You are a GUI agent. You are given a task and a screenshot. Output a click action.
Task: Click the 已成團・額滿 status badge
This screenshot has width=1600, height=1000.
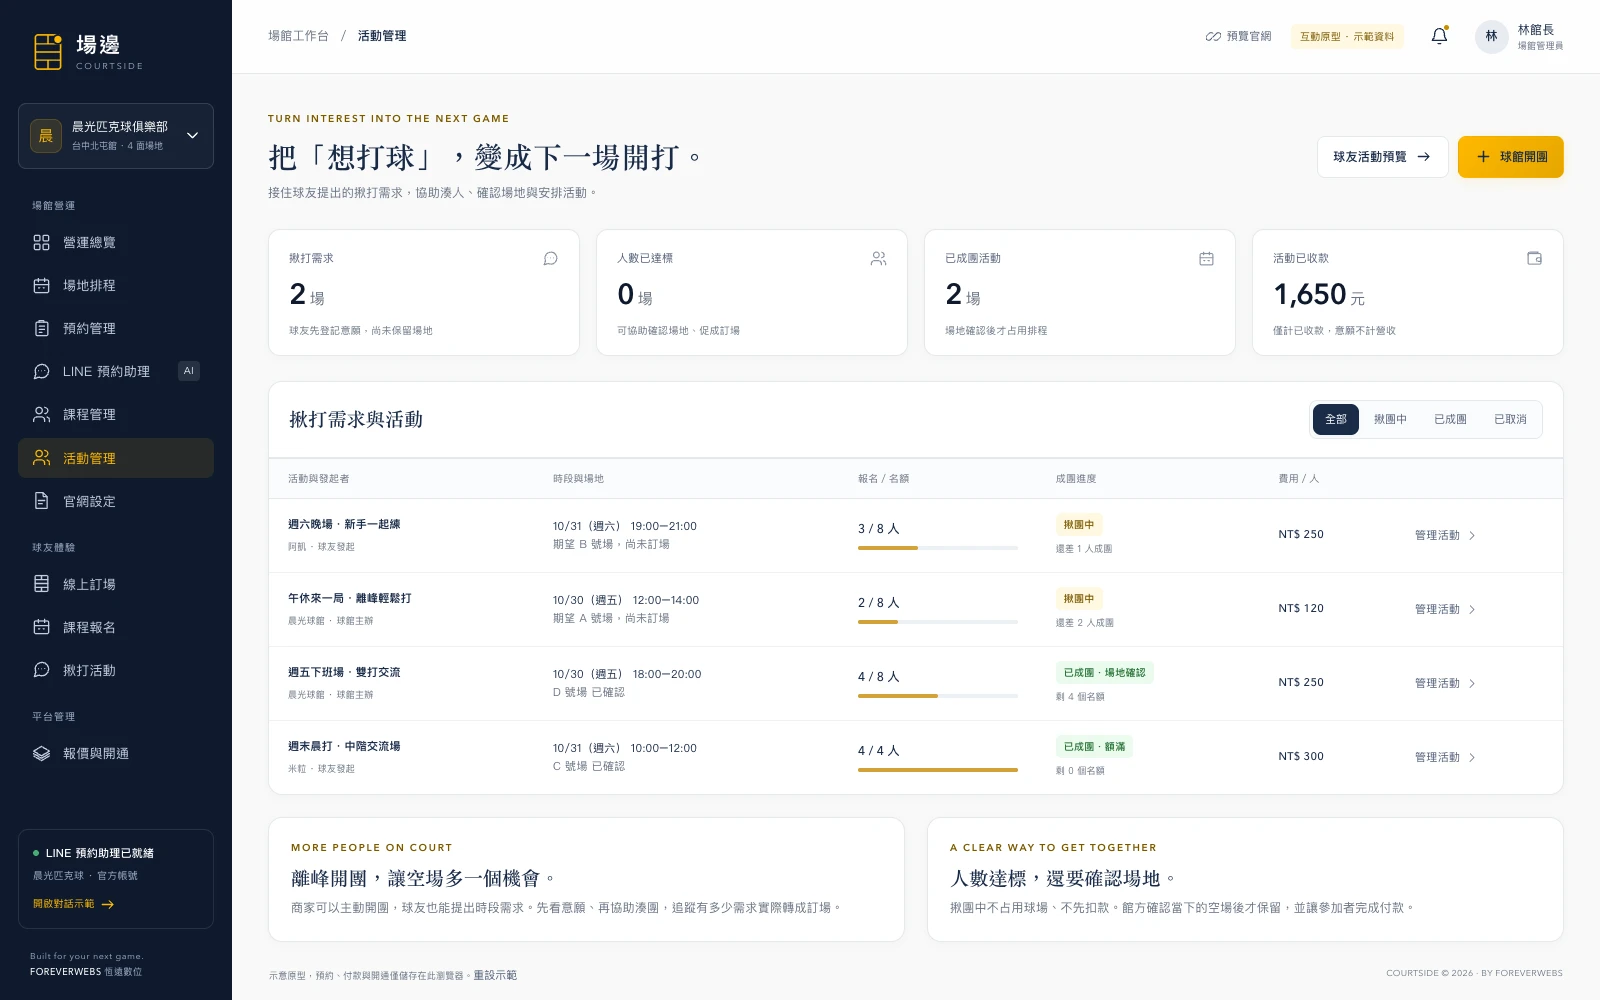[1094, 747]
